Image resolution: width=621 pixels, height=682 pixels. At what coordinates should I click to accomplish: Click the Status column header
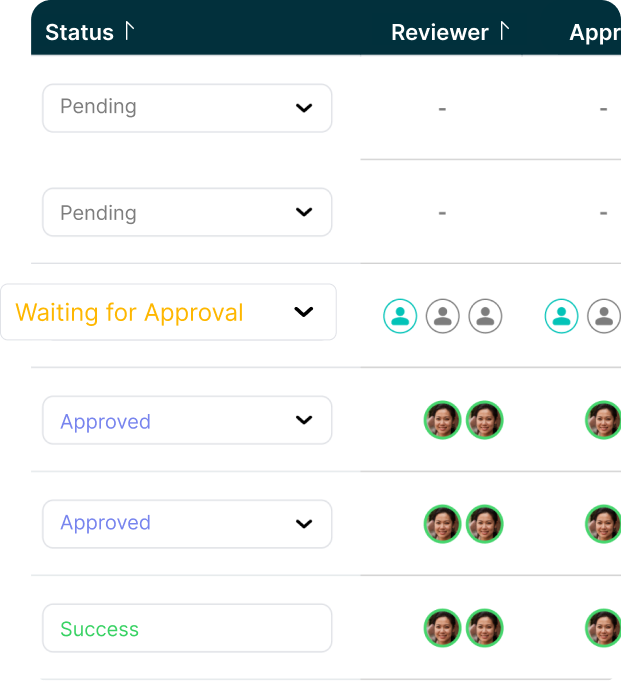click(x=80, y=32)
